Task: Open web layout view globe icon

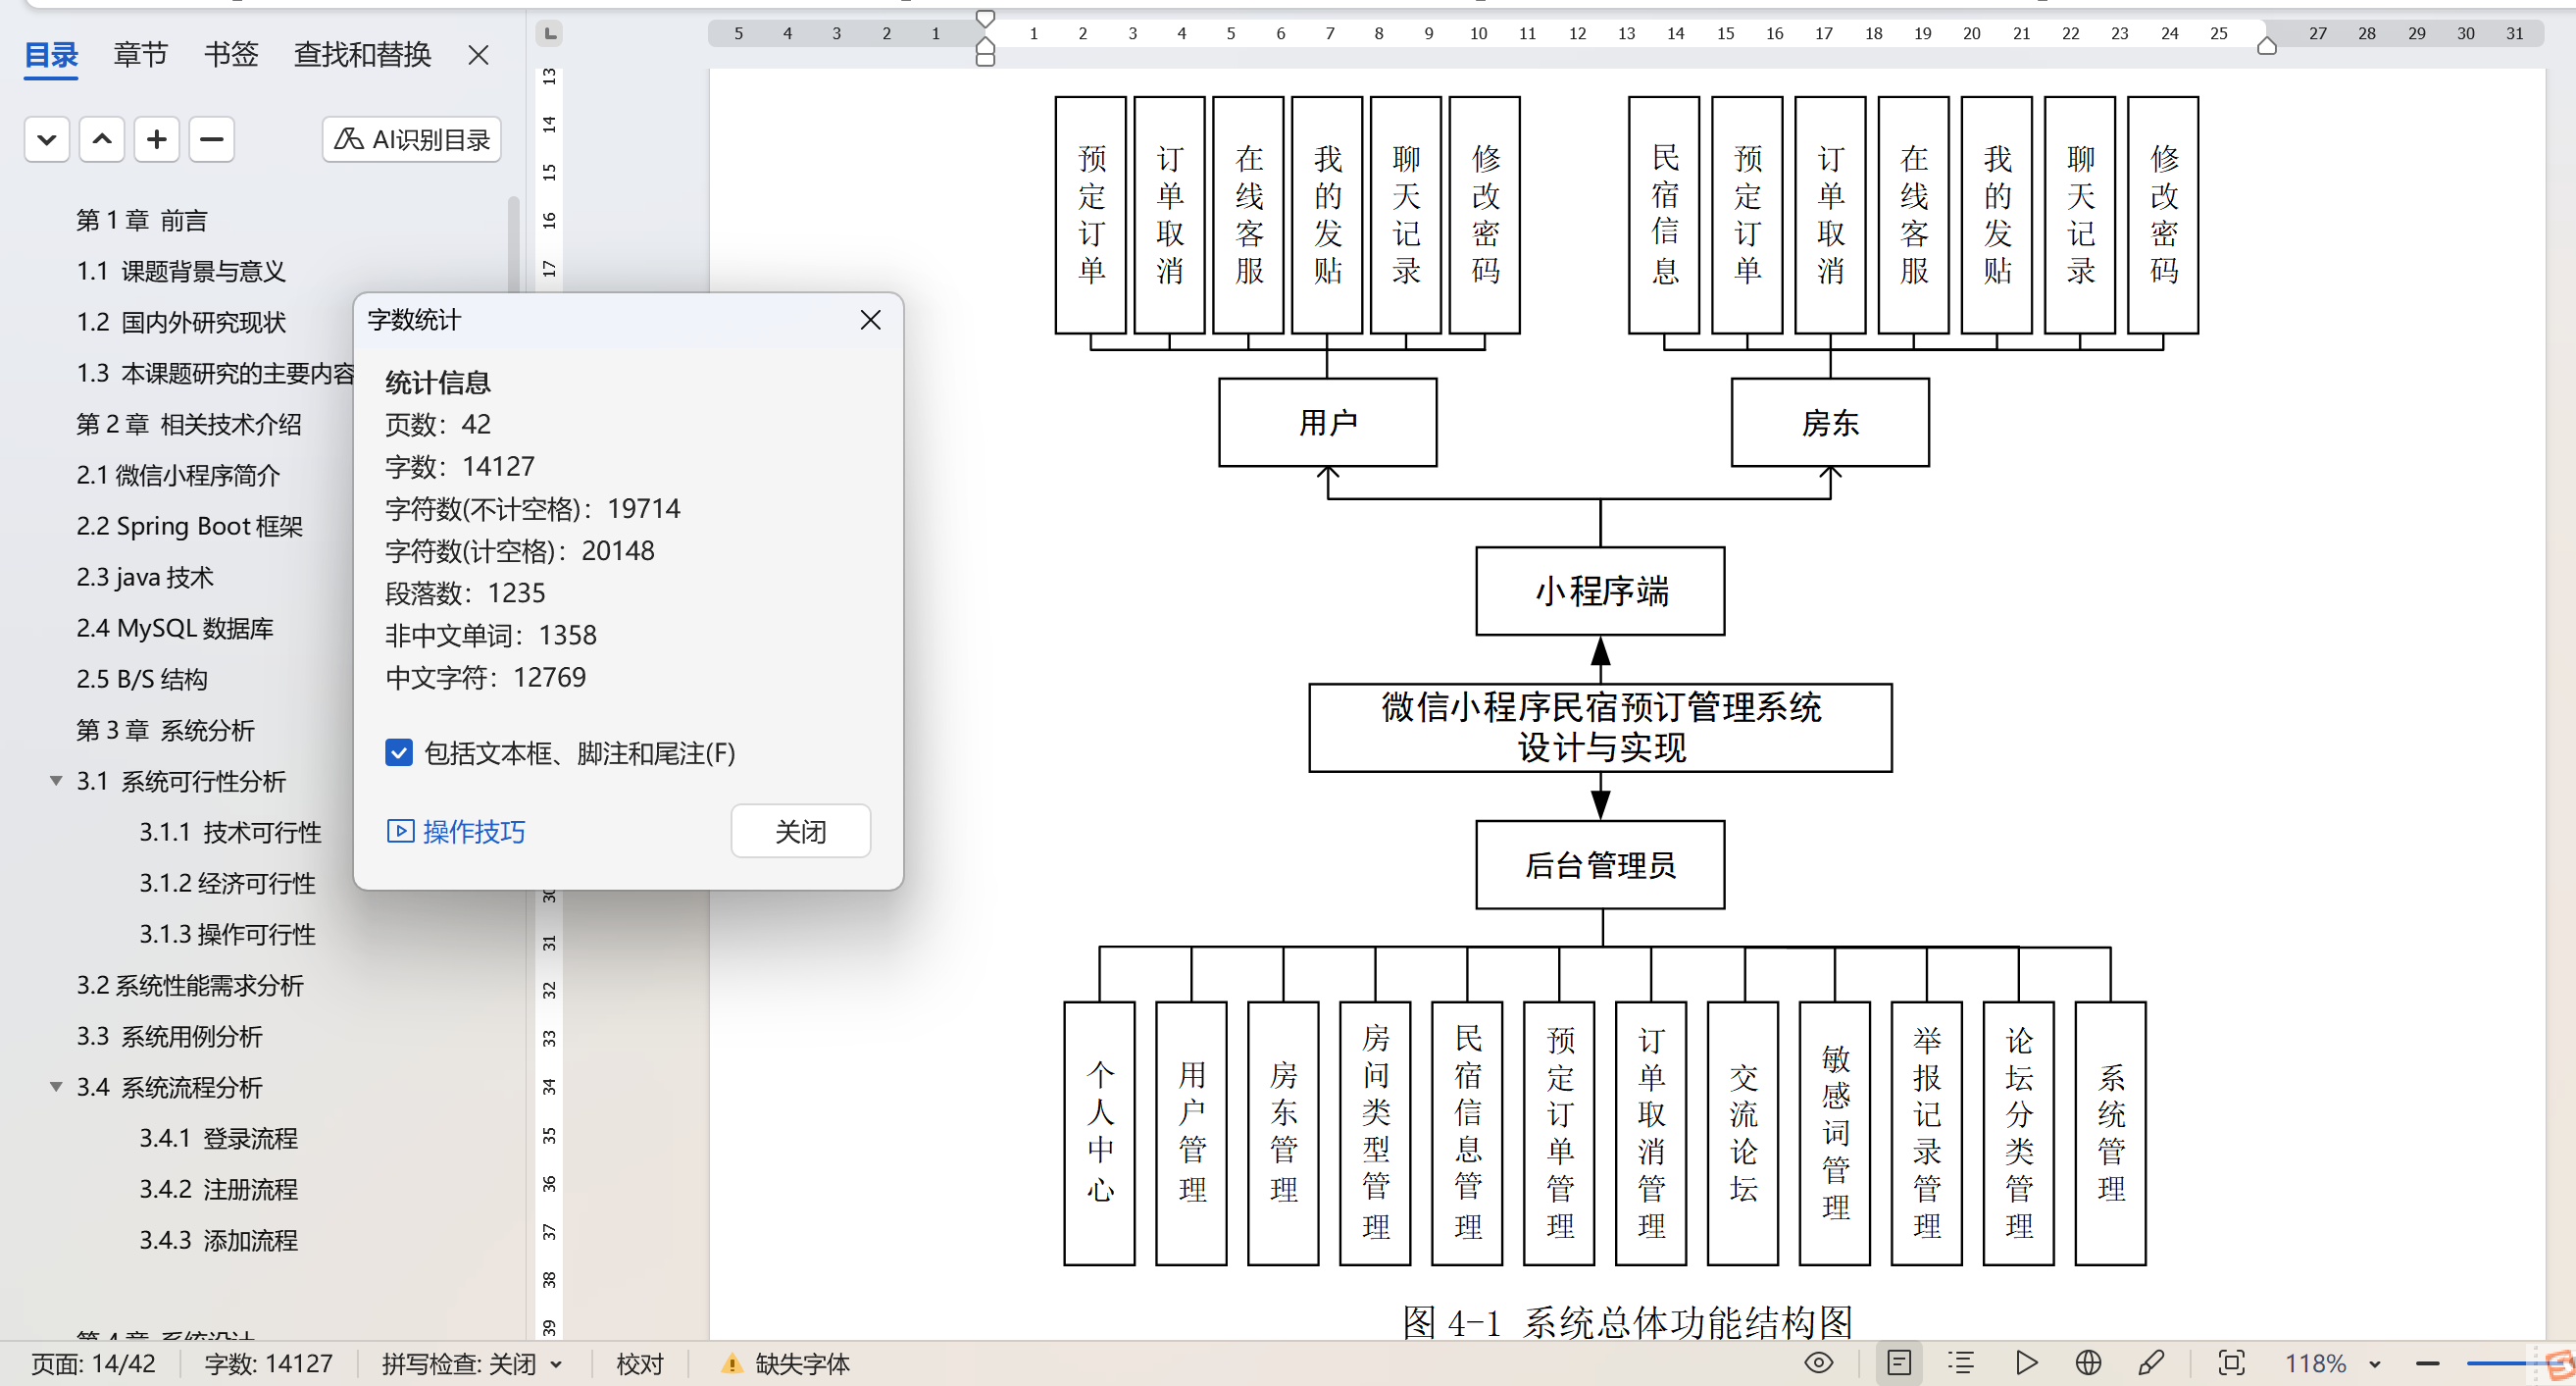Action: (2088, 1363)
